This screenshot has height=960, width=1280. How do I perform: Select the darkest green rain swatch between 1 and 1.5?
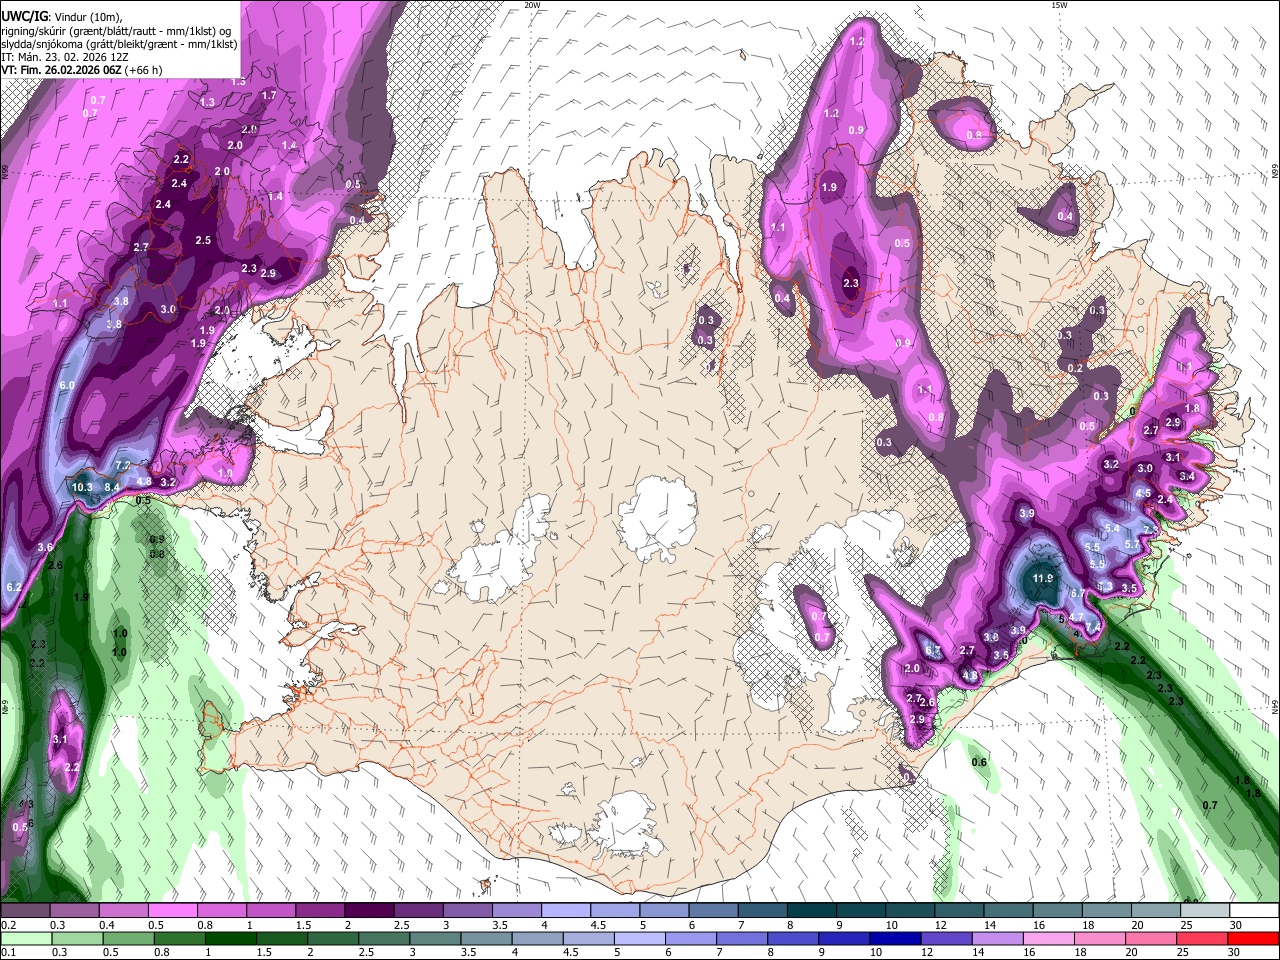(x=230, y=938)
